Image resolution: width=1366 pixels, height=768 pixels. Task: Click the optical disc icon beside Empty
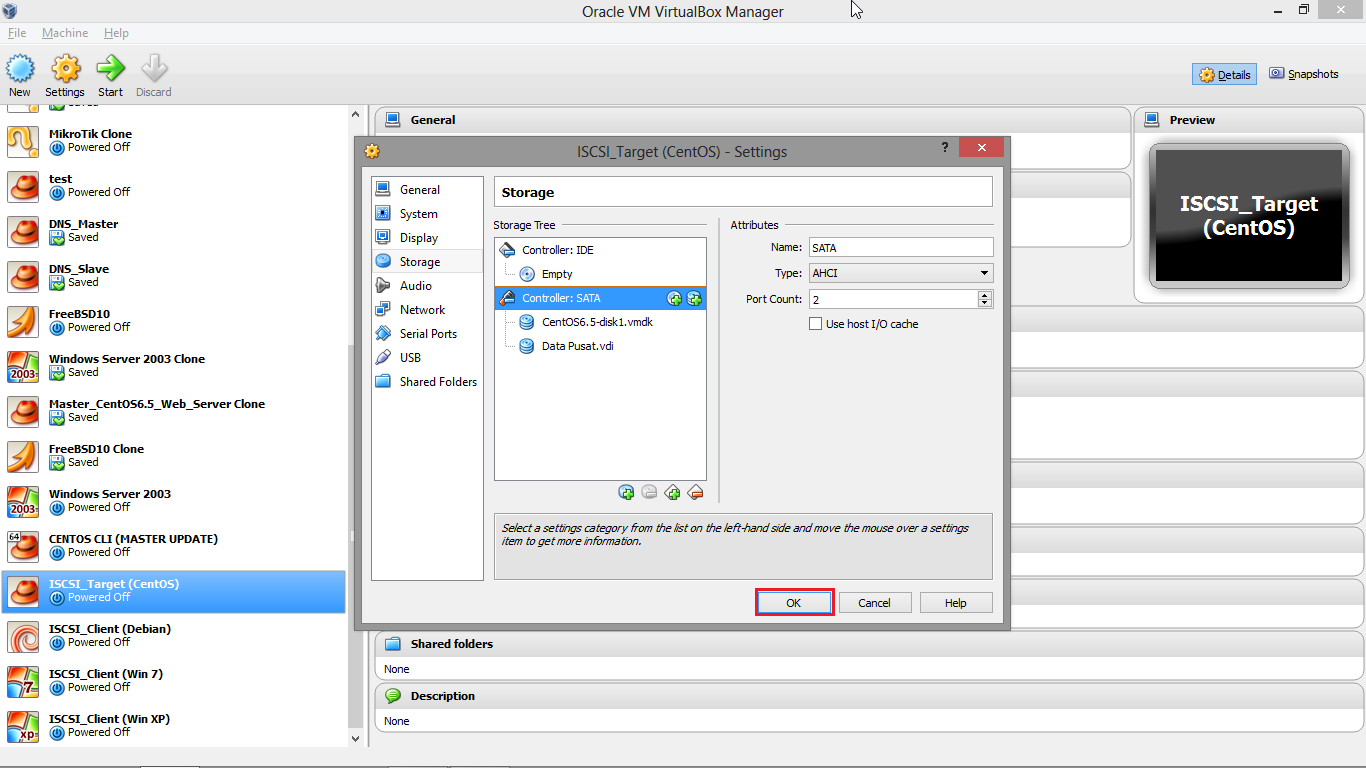pos(527,274)
